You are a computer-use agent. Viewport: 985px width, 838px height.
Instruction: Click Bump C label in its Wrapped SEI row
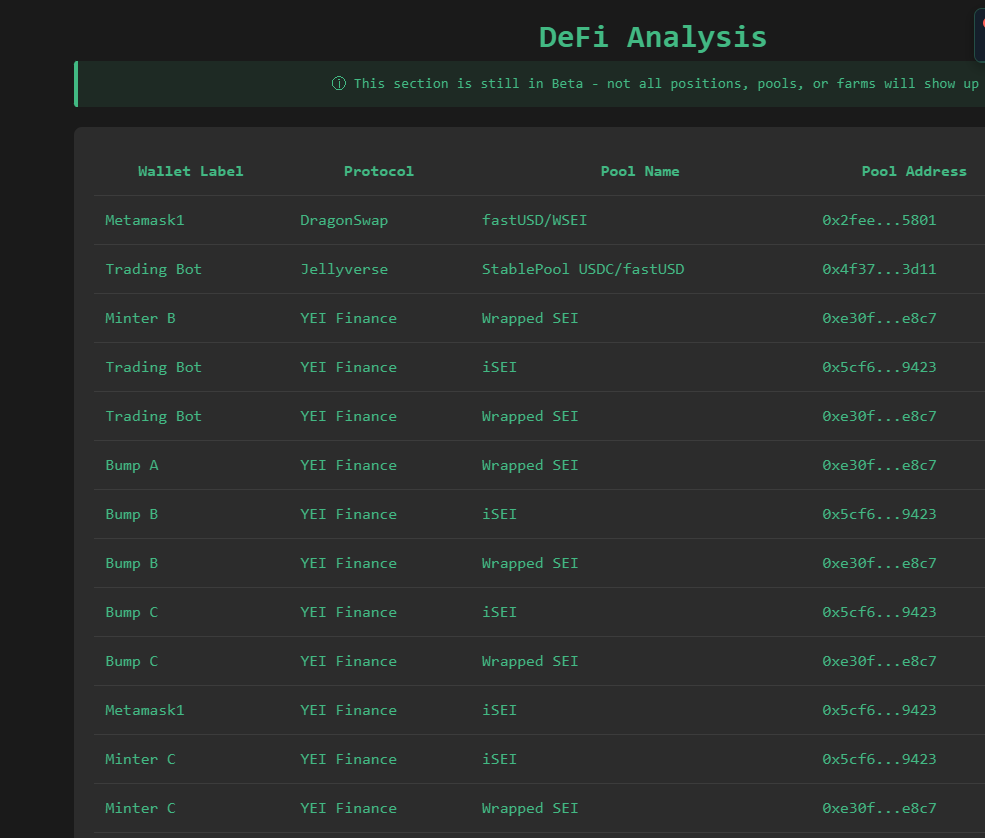pyautogui.click(x=131, y=661)
